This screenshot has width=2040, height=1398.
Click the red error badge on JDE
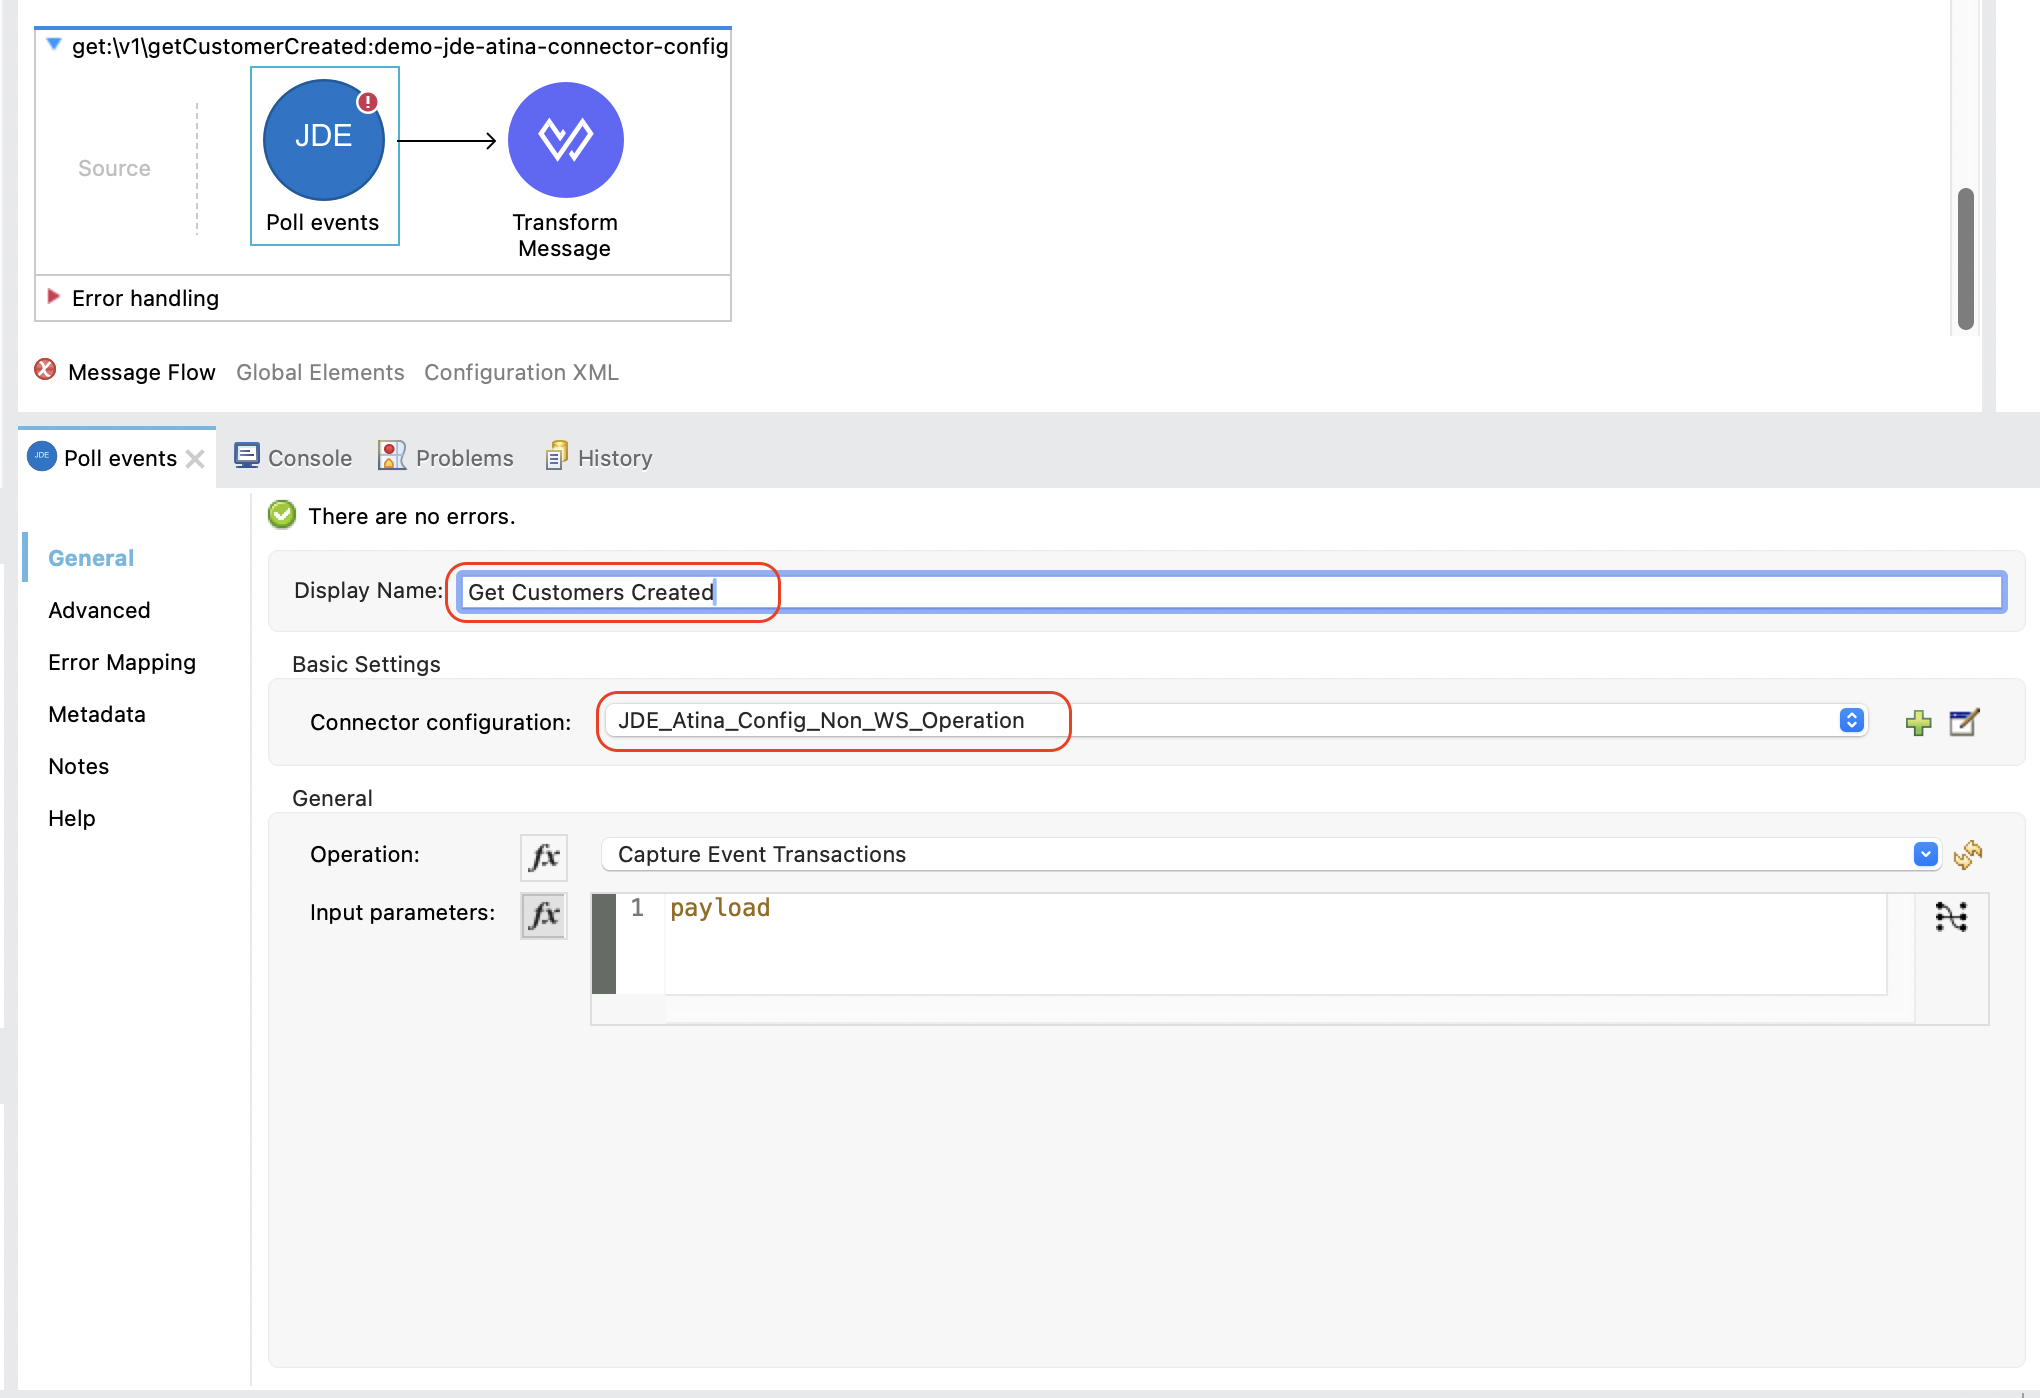[368, 102]
